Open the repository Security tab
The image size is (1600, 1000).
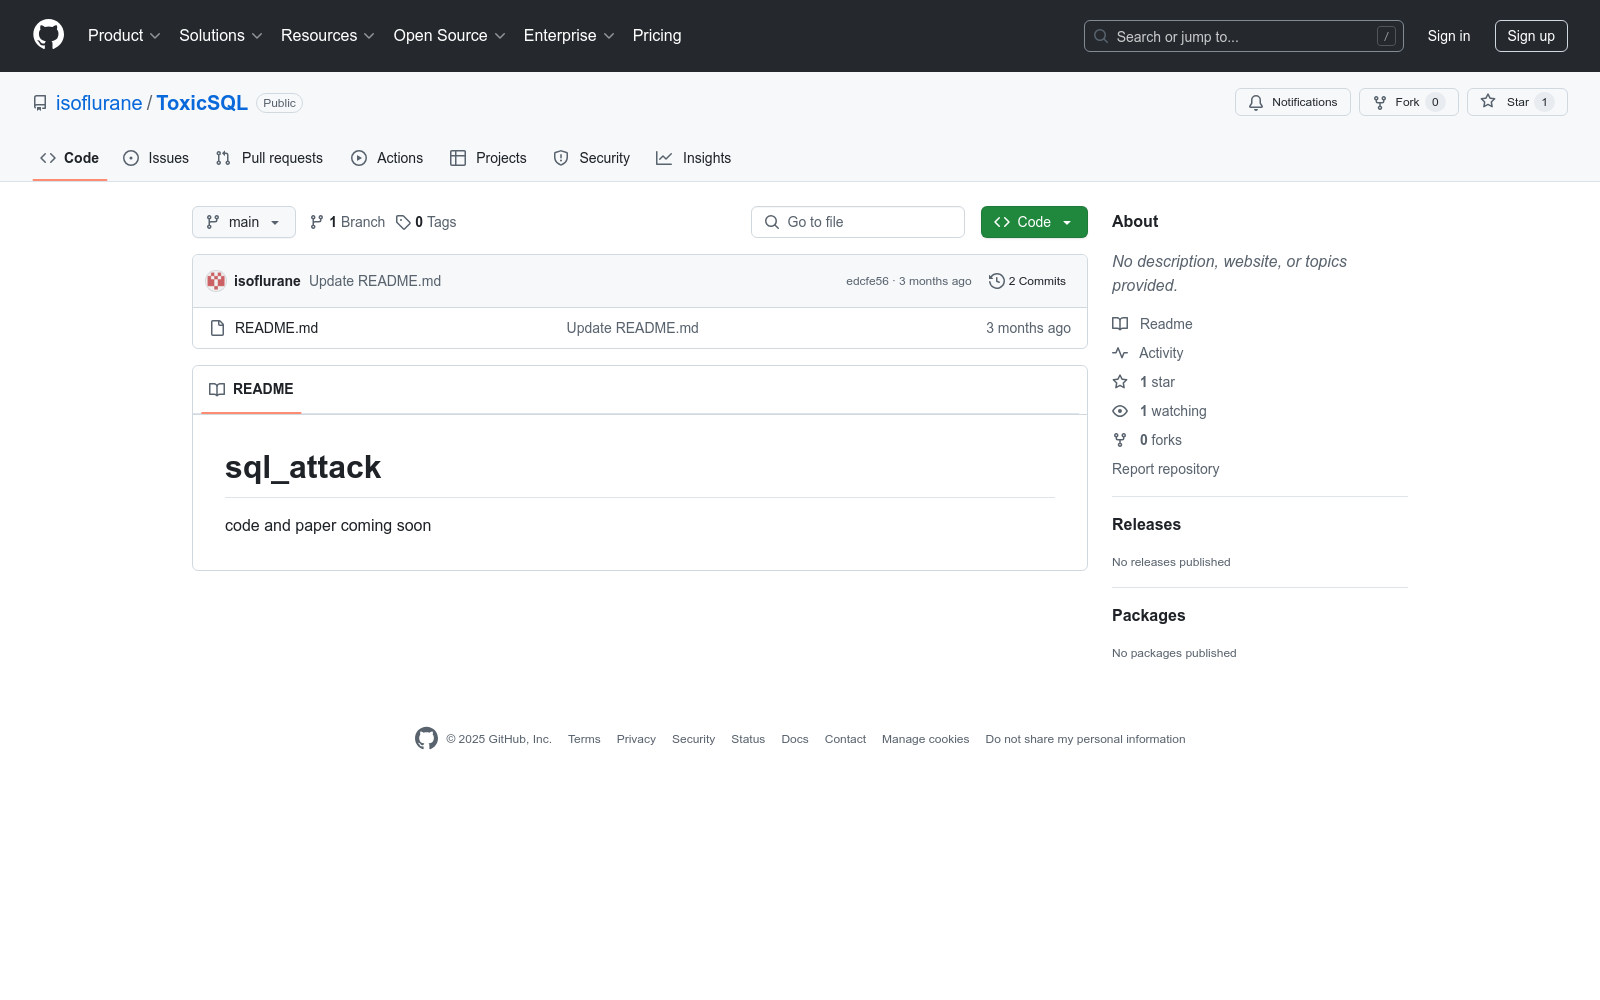(x=592, y=158)
